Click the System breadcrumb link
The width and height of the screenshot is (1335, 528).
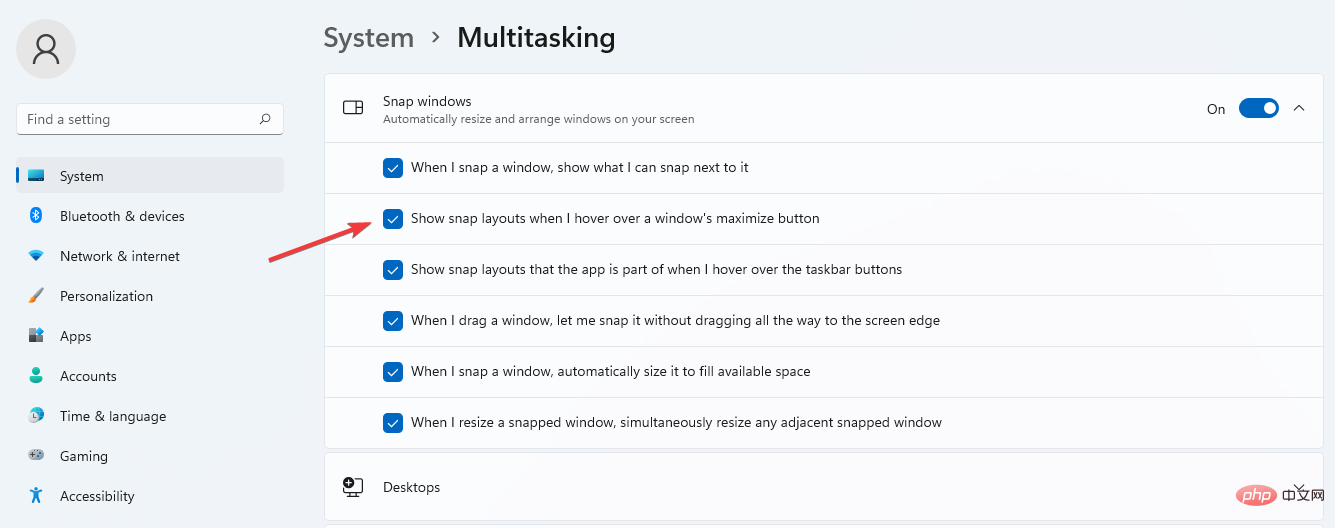click(369, 38)
